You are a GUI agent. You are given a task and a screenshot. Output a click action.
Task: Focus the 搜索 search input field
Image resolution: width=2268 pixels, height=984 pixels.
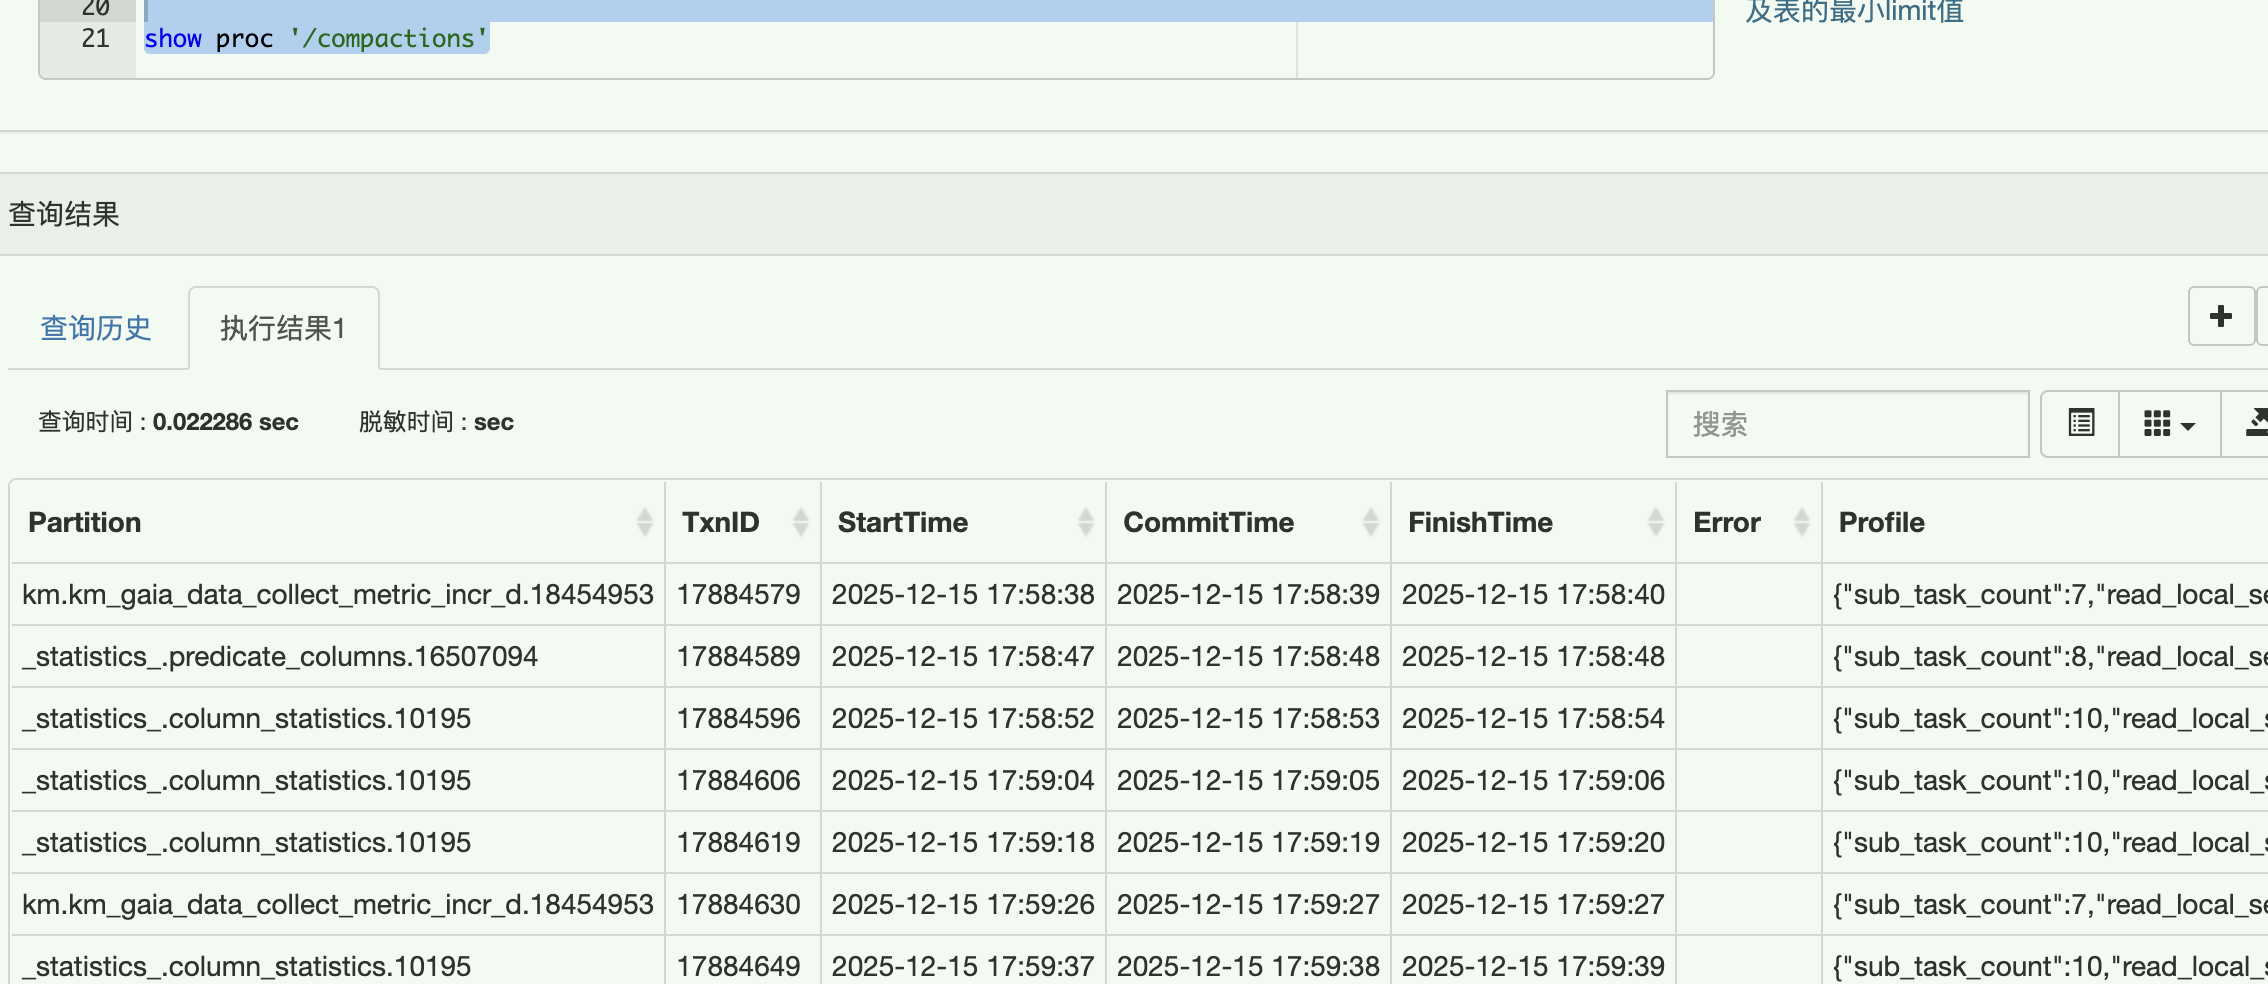coord(1846,424)
